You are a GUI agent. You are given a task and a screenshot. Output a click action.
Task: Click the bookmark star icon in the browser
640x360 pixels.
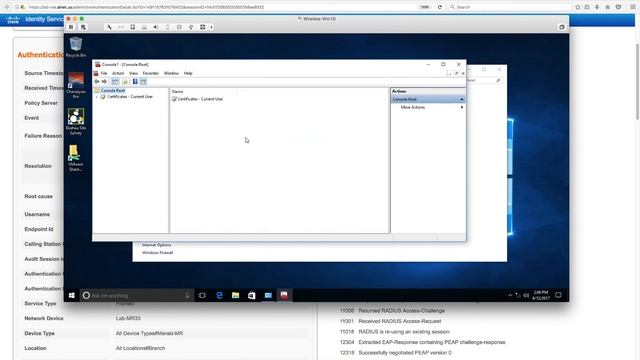pos(578,7)
